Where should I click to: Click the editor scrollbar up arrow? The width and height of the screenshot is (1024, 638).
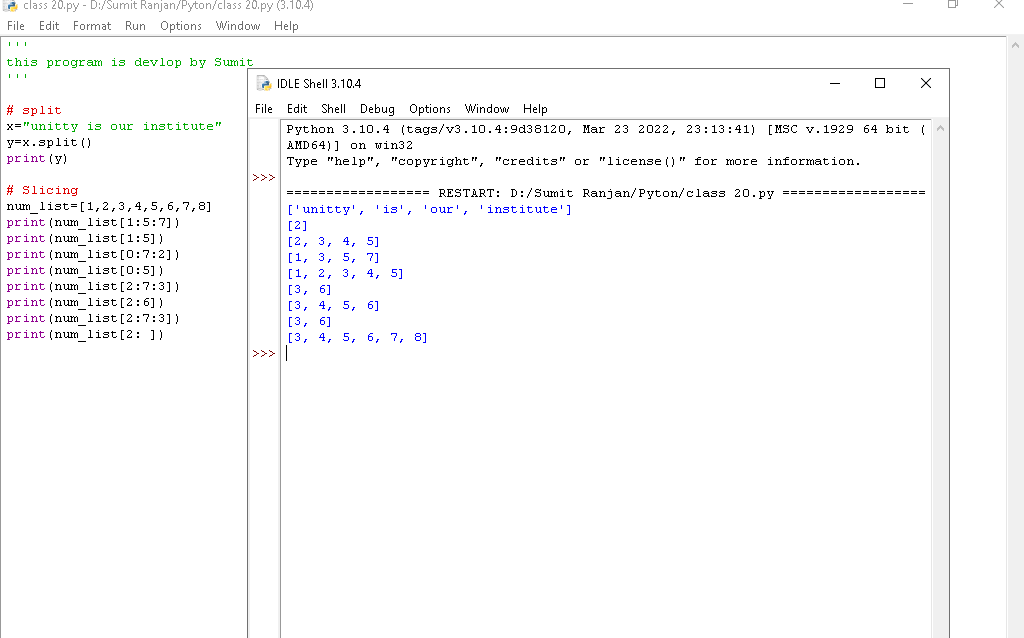[x=1015, y=45]
